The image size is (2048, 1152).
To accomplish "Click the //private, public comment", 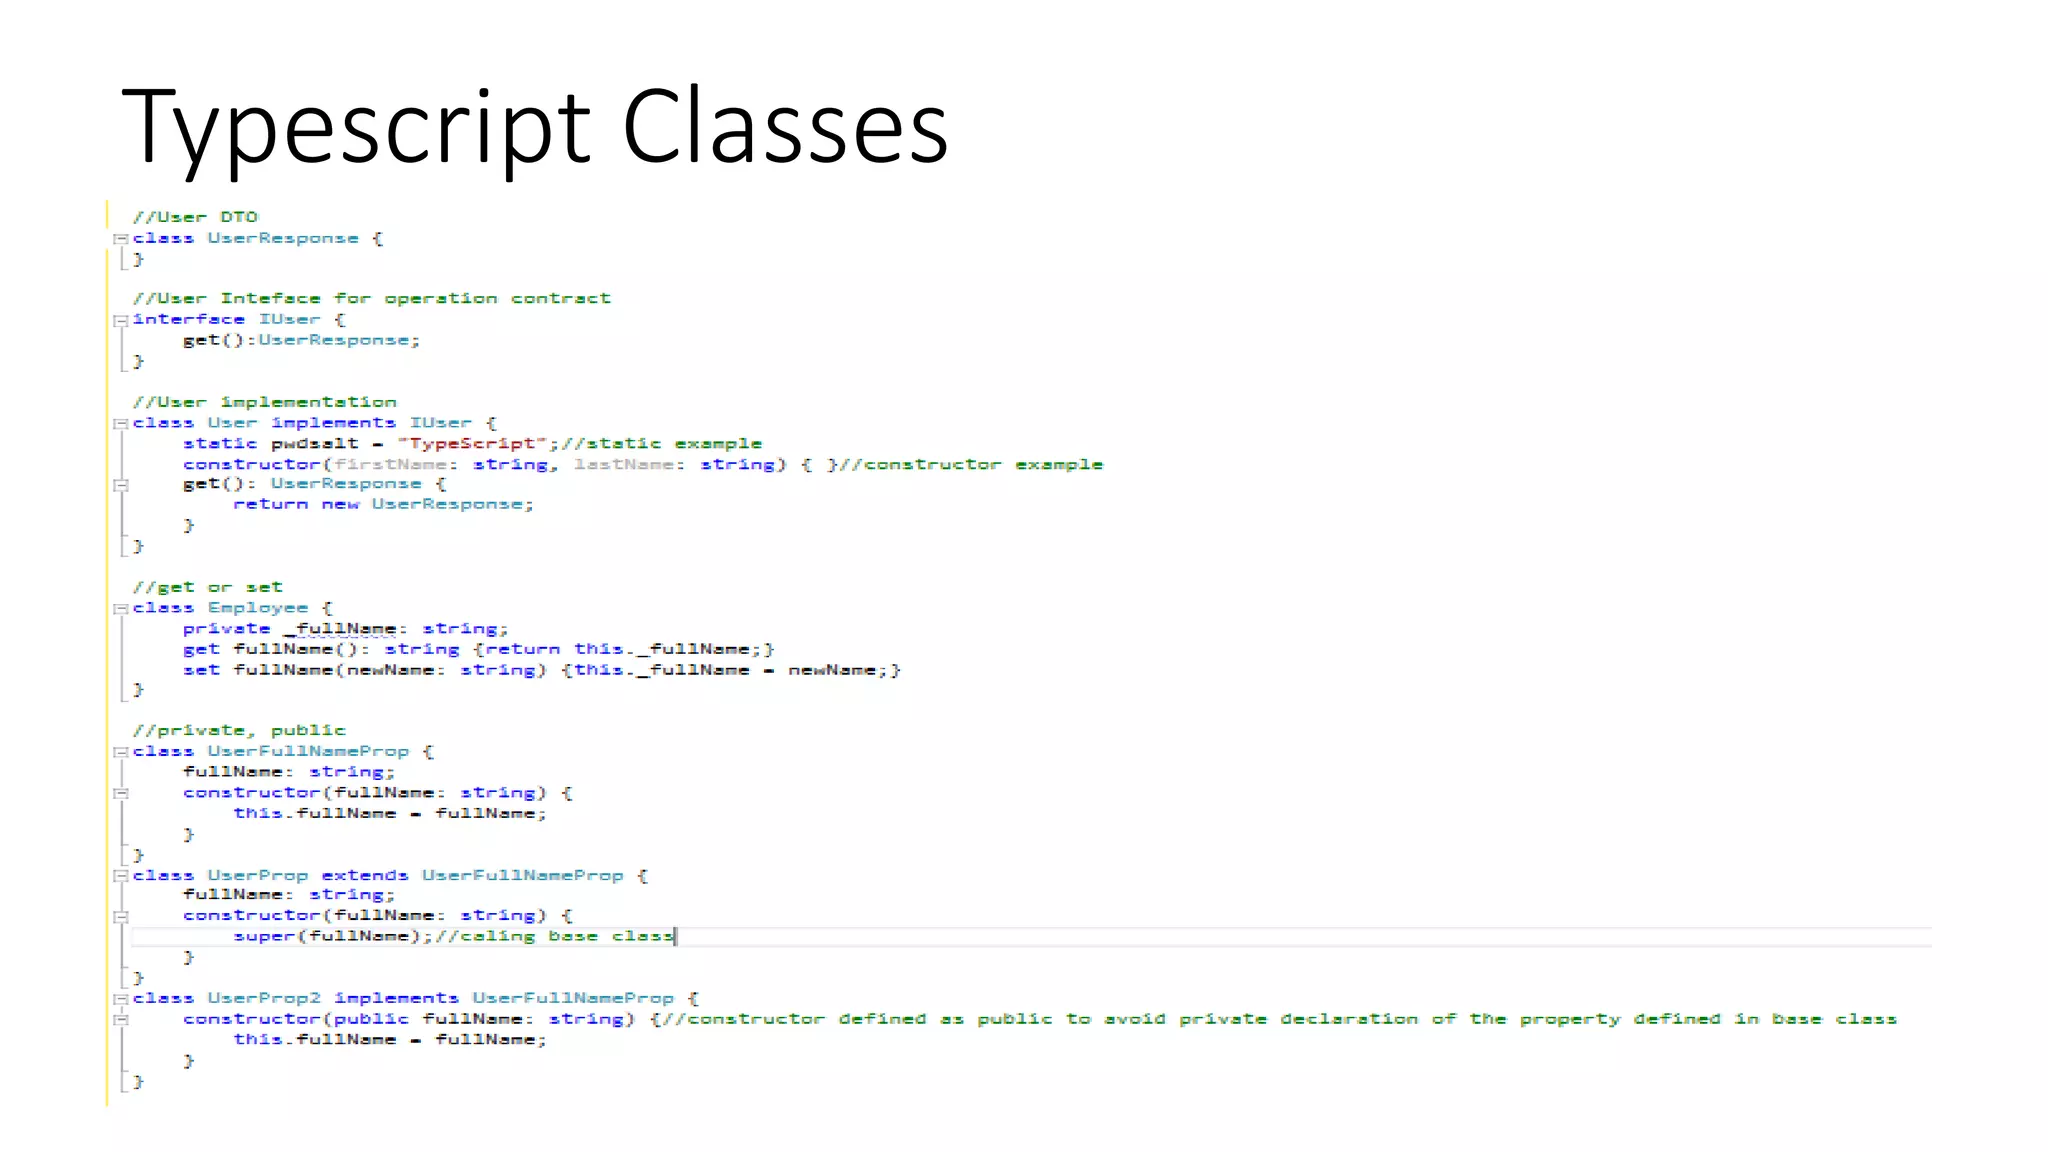I will (239, 731).
